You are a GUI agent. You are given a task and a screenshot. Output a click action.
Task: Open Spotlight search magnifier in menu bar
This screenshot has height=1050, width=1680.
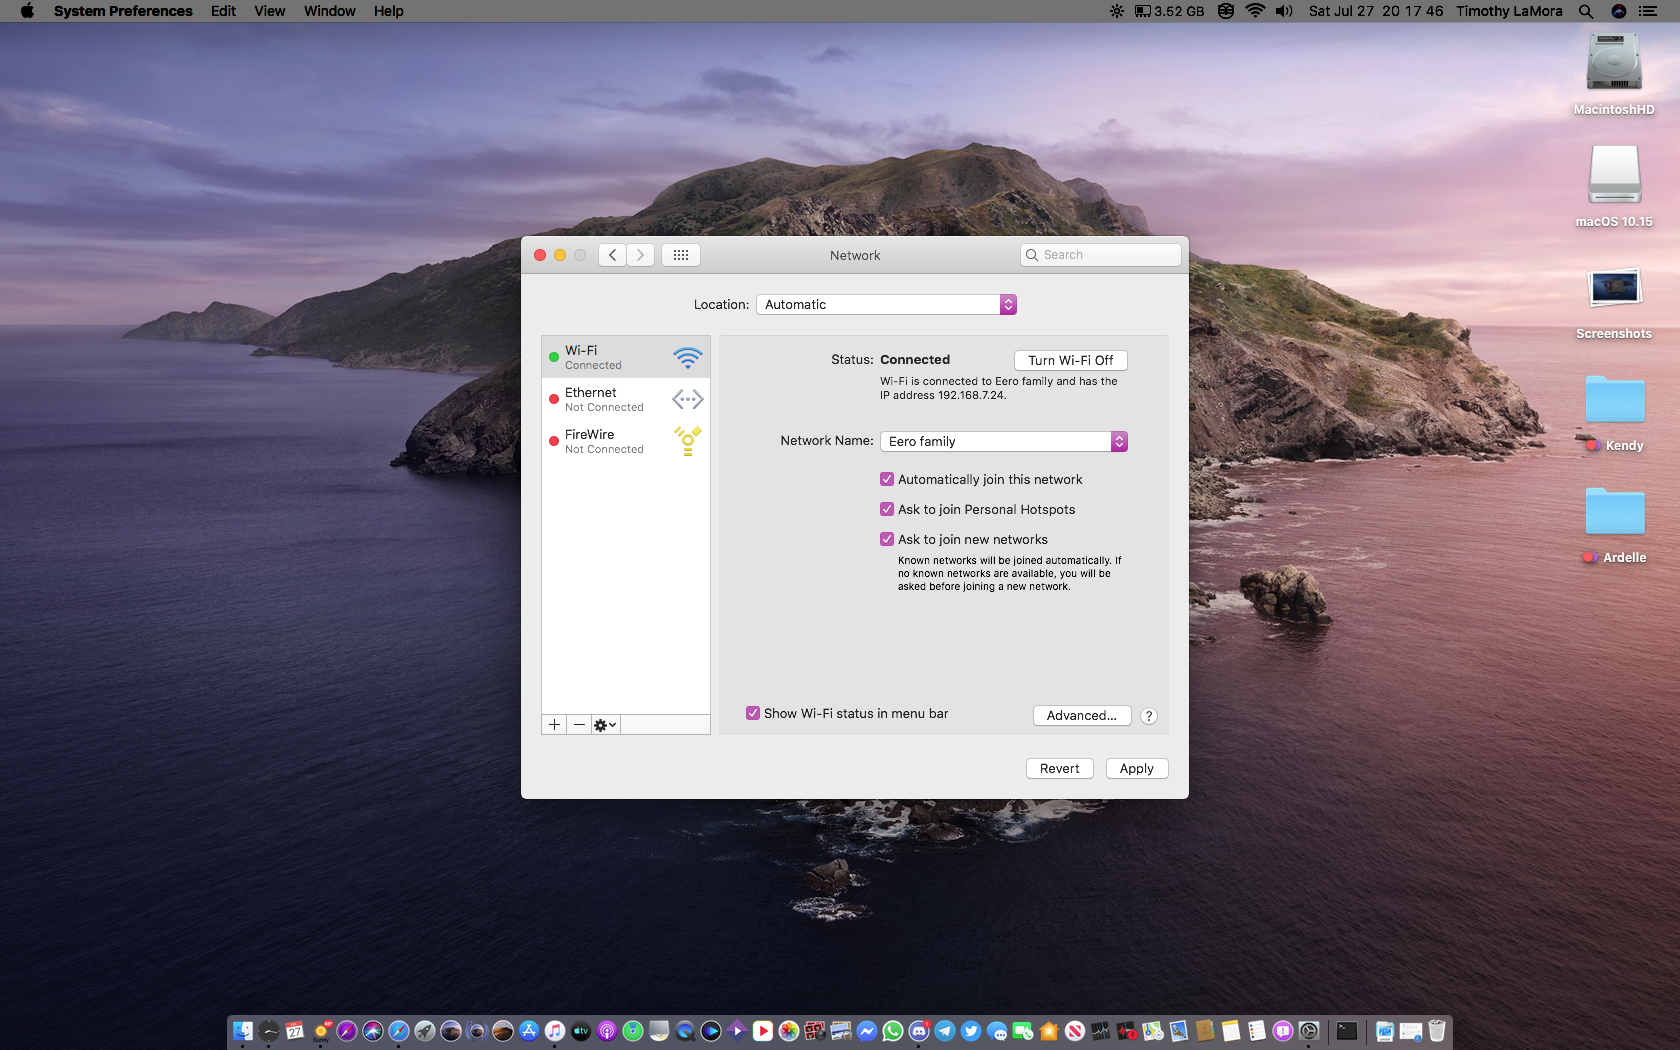[1586, 11]
